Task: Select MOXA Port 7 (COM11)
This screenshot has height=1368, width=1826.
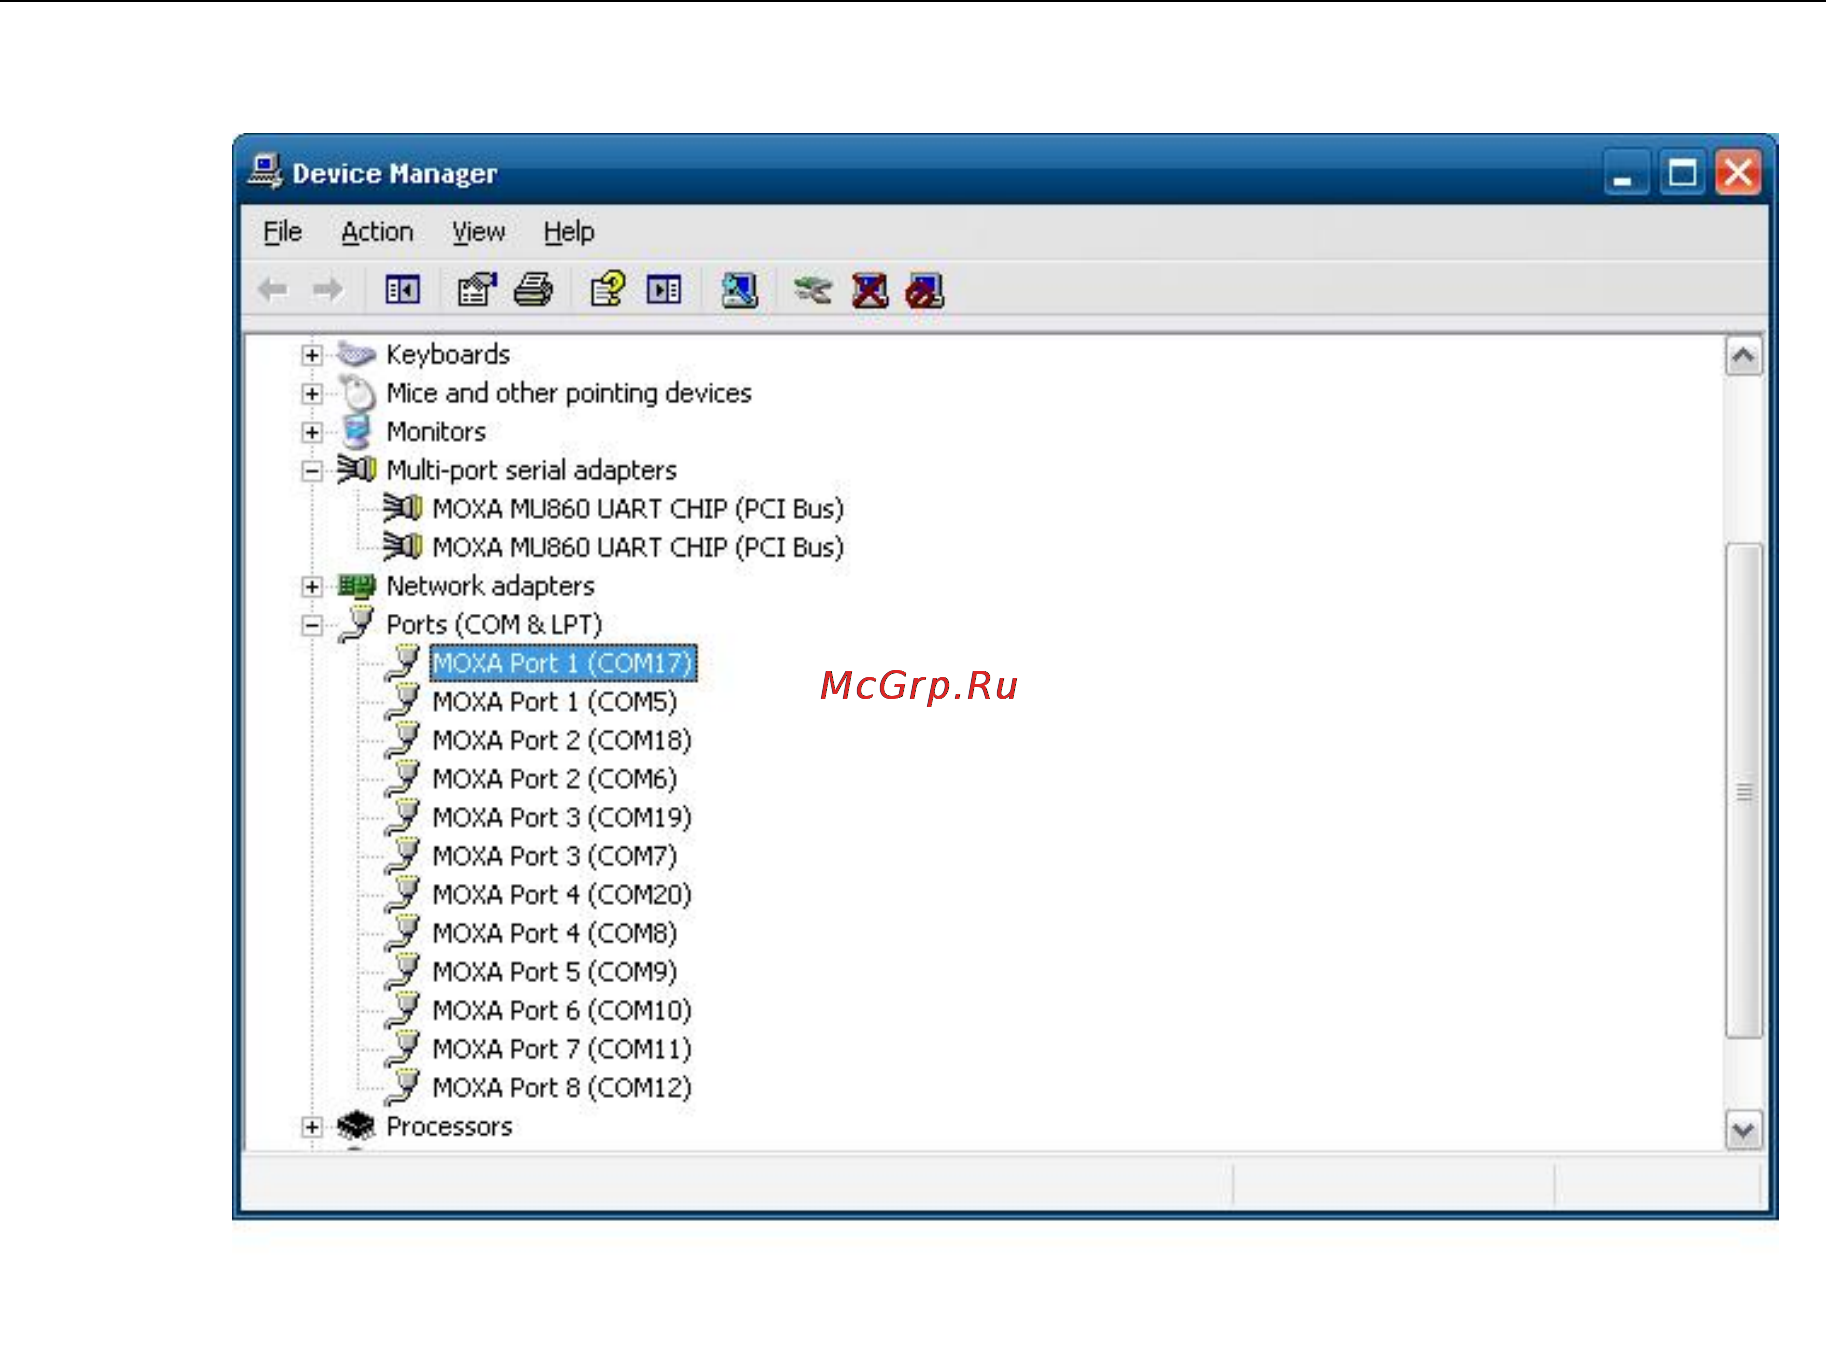Action: [x=562, y=1049]
